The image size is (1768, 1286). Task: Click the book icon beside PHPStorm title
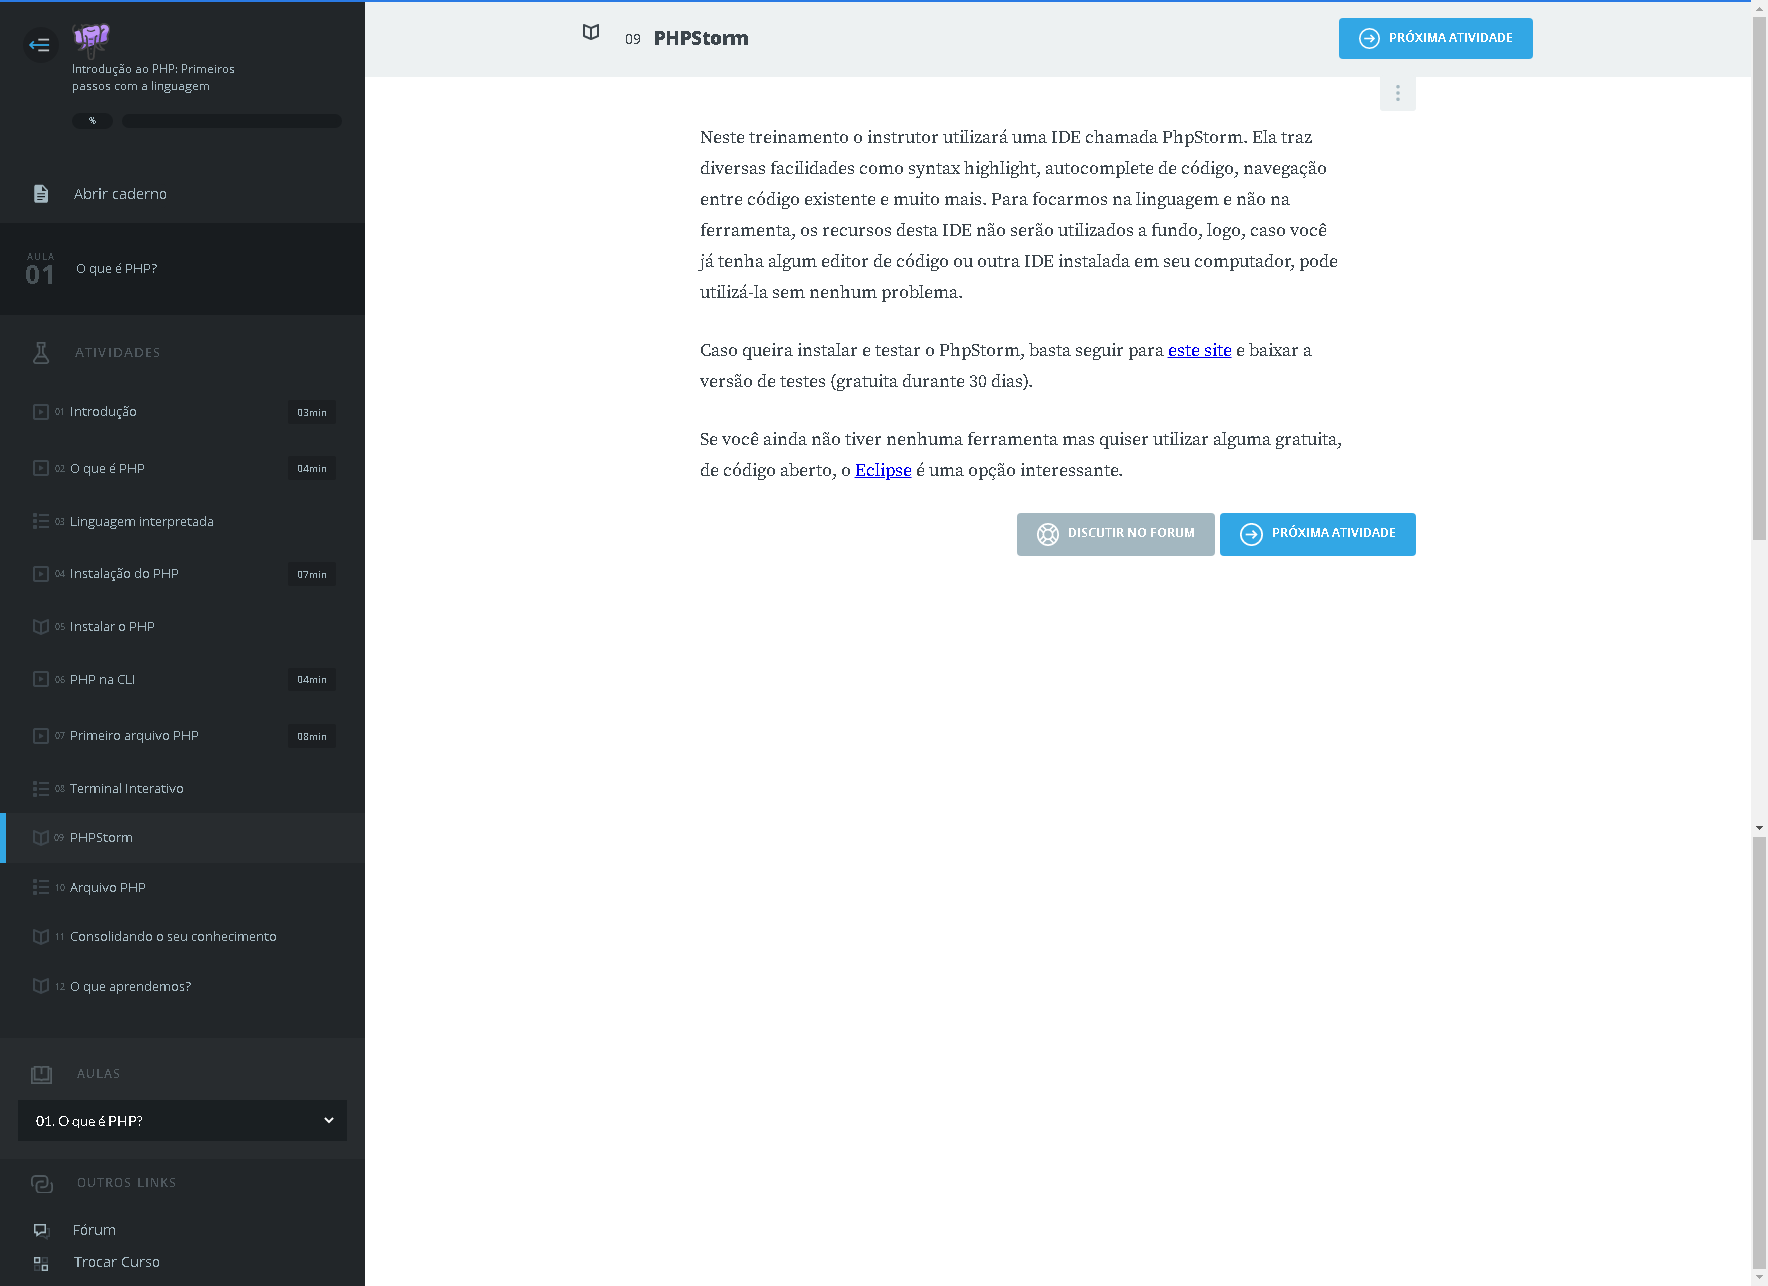click(x=591, y=33)
